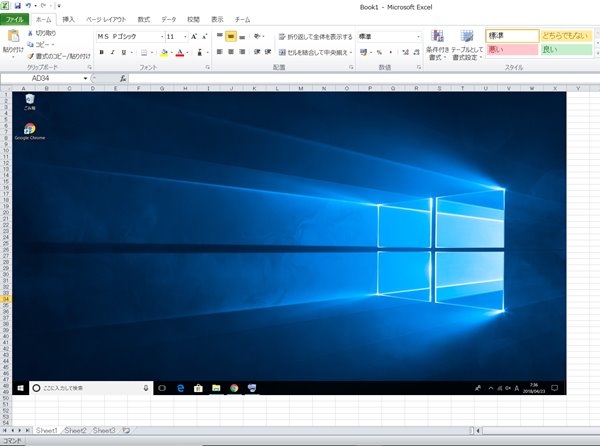Screen dimensions: 600x446
Task: Open the MS Pゴシック font name dropdown
Action: click(x=162, y=37)
